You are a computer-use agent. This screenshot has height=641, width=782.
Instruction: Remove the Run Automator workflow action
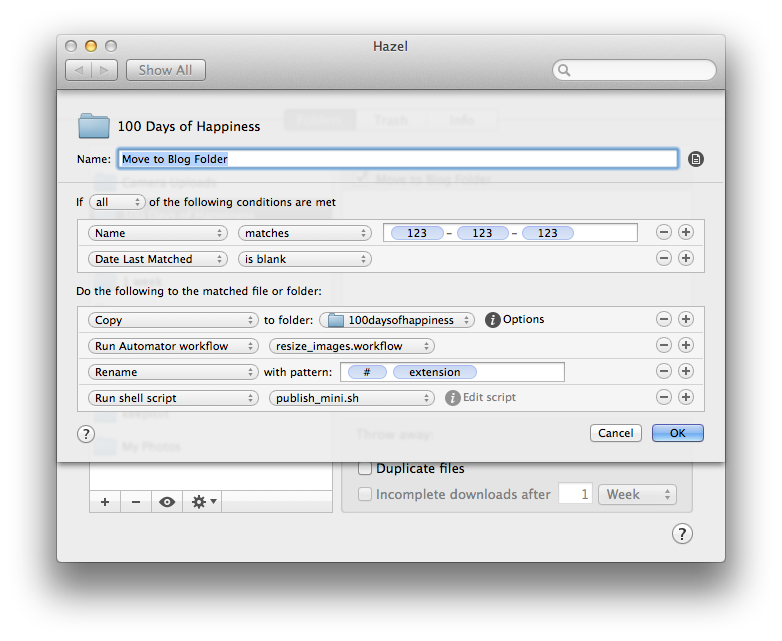tap(663, 346)
